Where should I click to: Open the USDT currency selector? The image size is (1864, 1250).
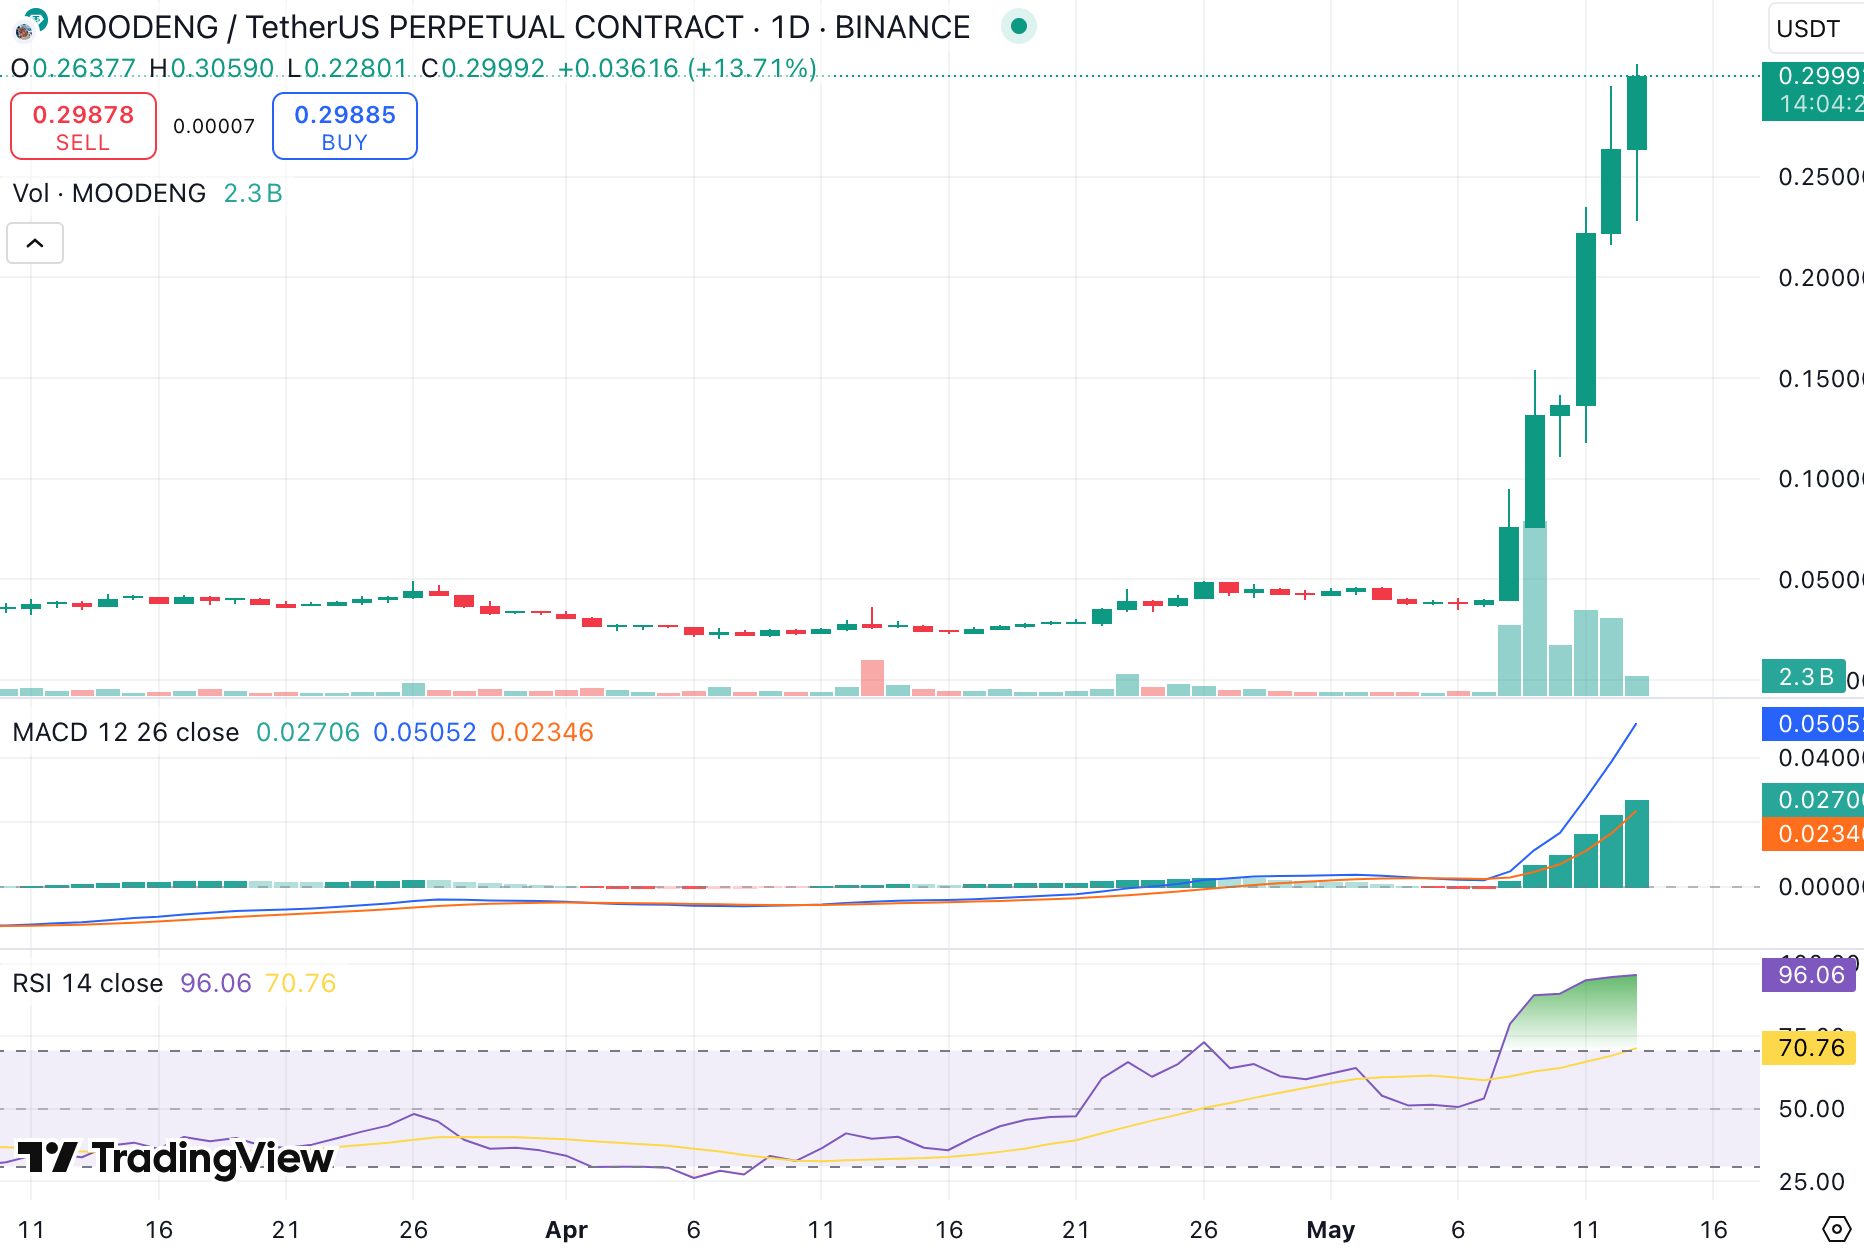coord(1808,28)
